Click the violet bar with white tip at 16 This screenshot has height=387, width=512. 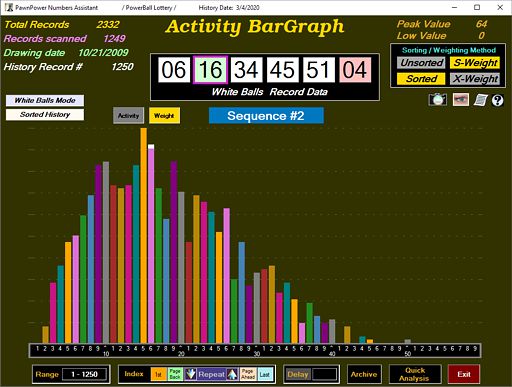click(151, 244)
